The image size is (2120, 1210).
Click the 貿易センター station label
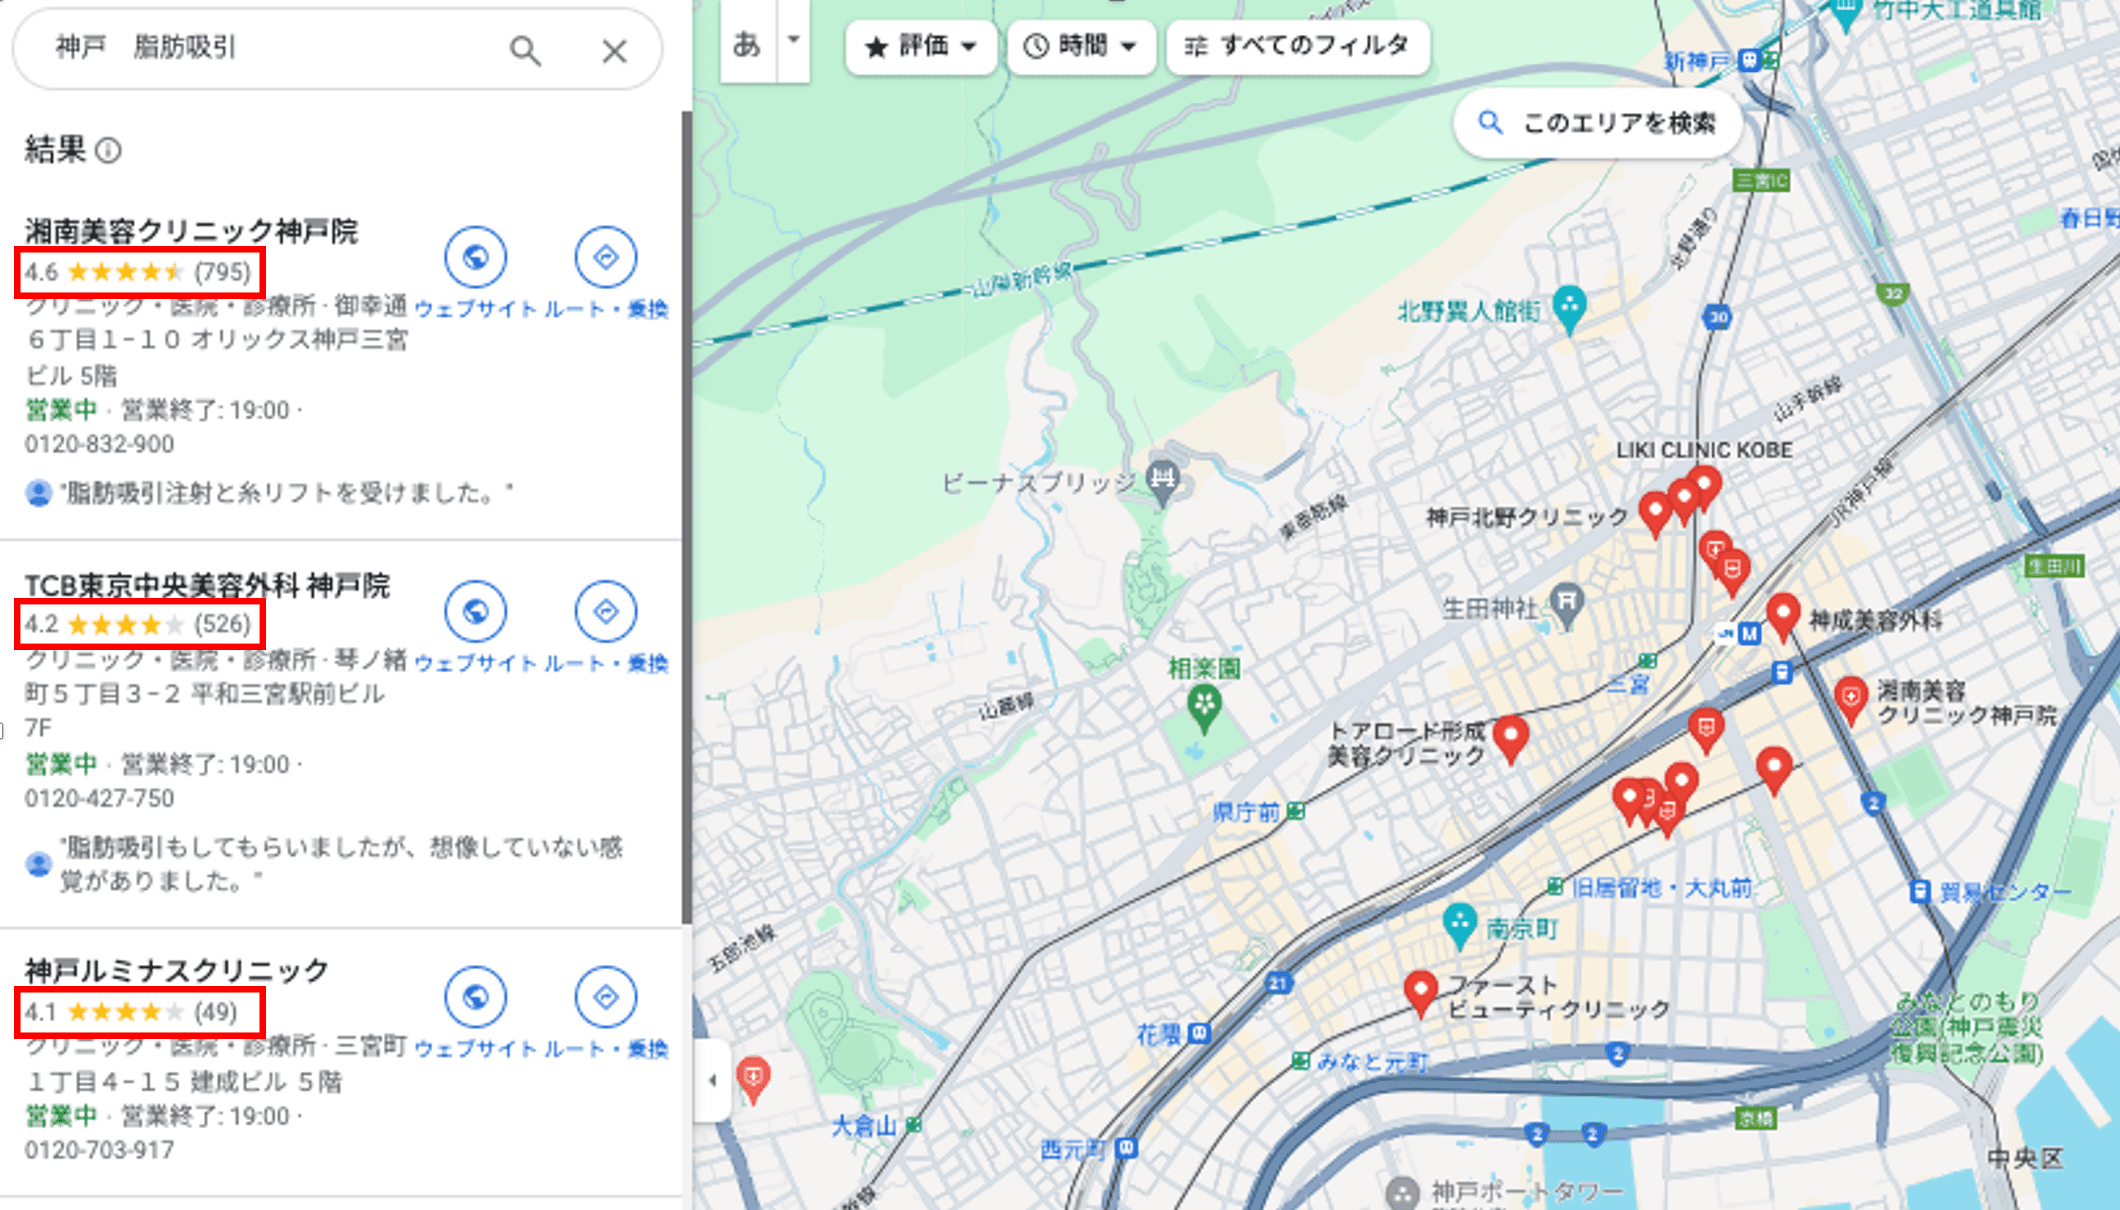(x=2005, y=891)
